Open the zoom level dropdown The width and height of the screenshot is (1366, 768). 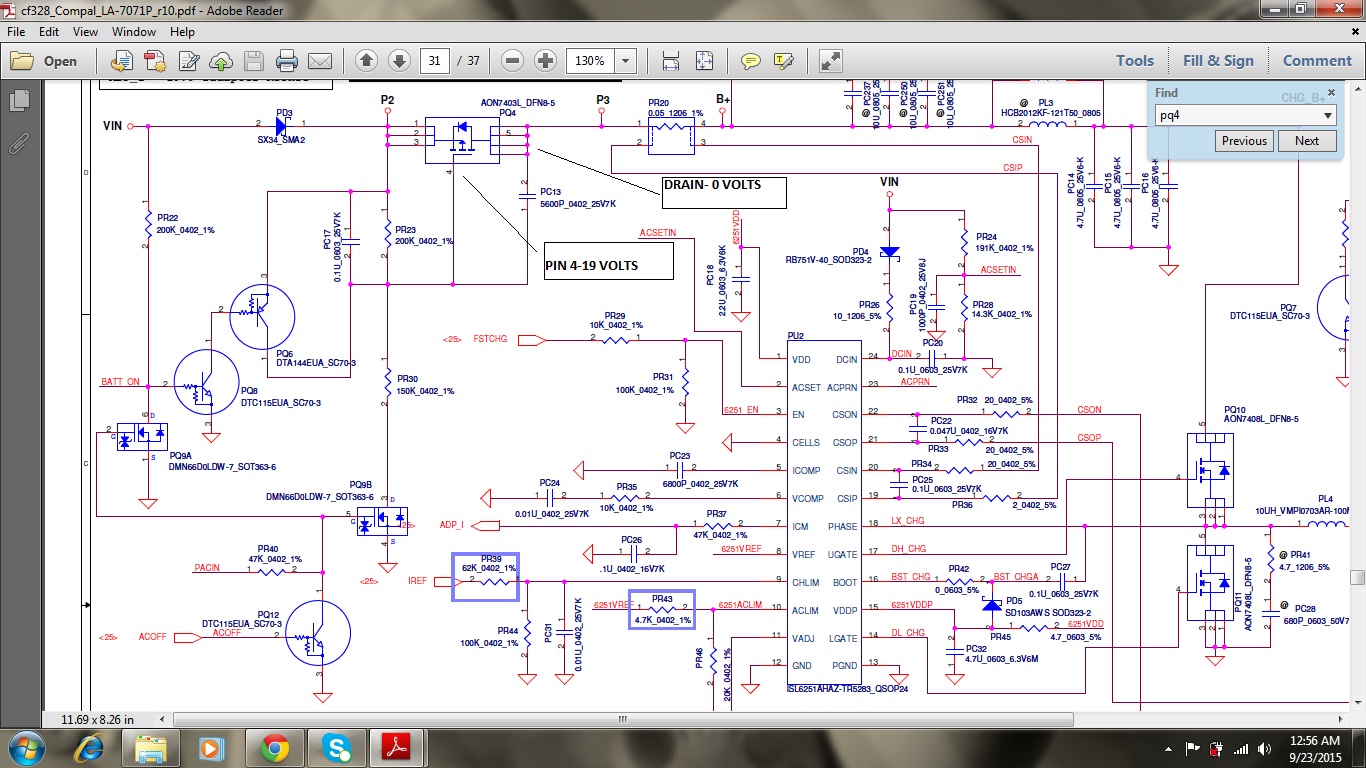pos(626,61)
